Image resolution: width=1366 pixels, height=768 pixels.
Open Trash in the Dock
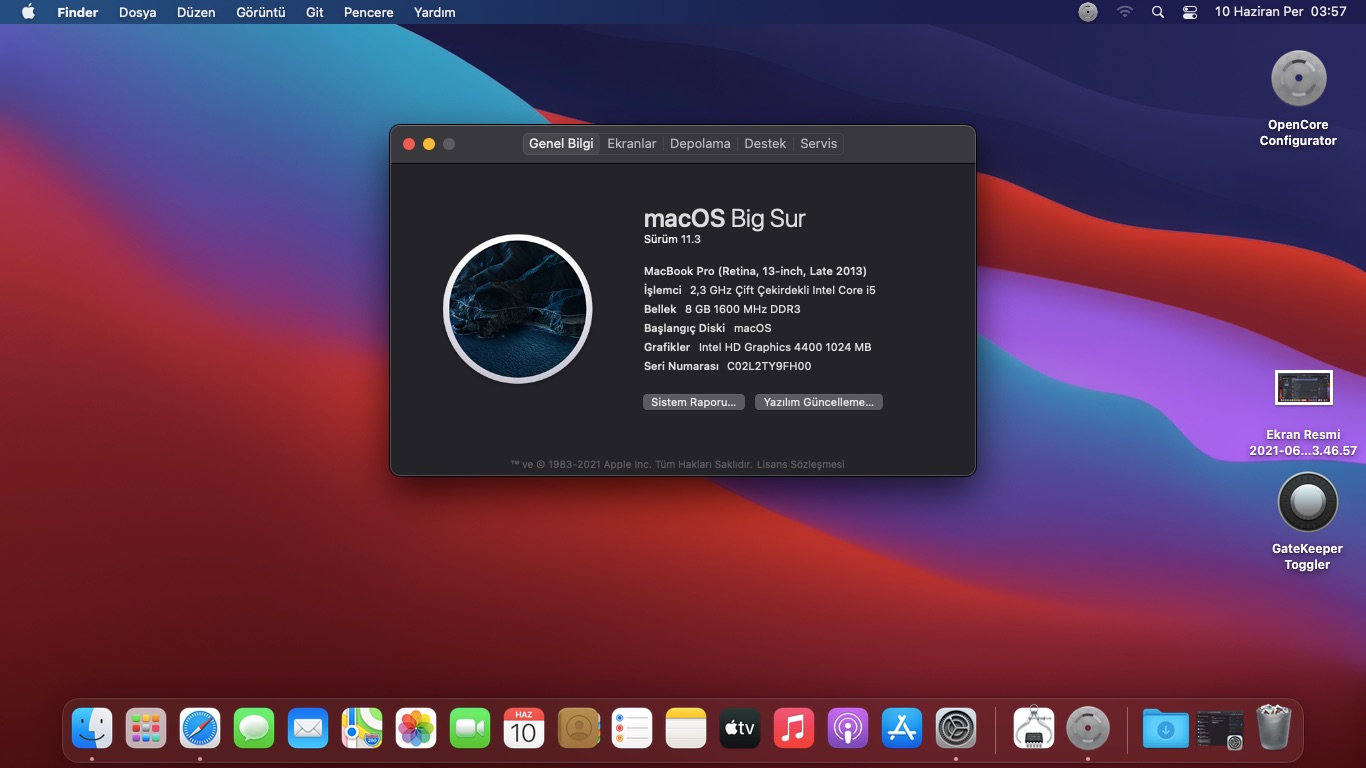[1274, 728]
